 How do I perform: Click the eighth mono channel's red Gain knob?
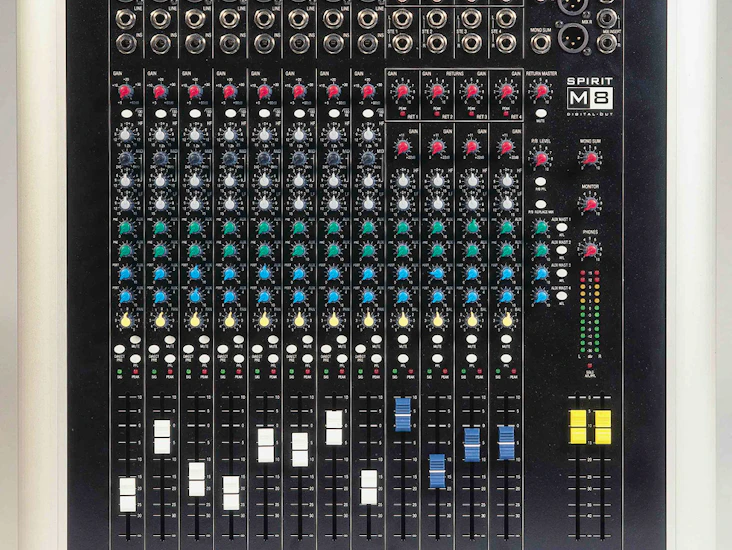pyautogui.click(x=368, y=91)
